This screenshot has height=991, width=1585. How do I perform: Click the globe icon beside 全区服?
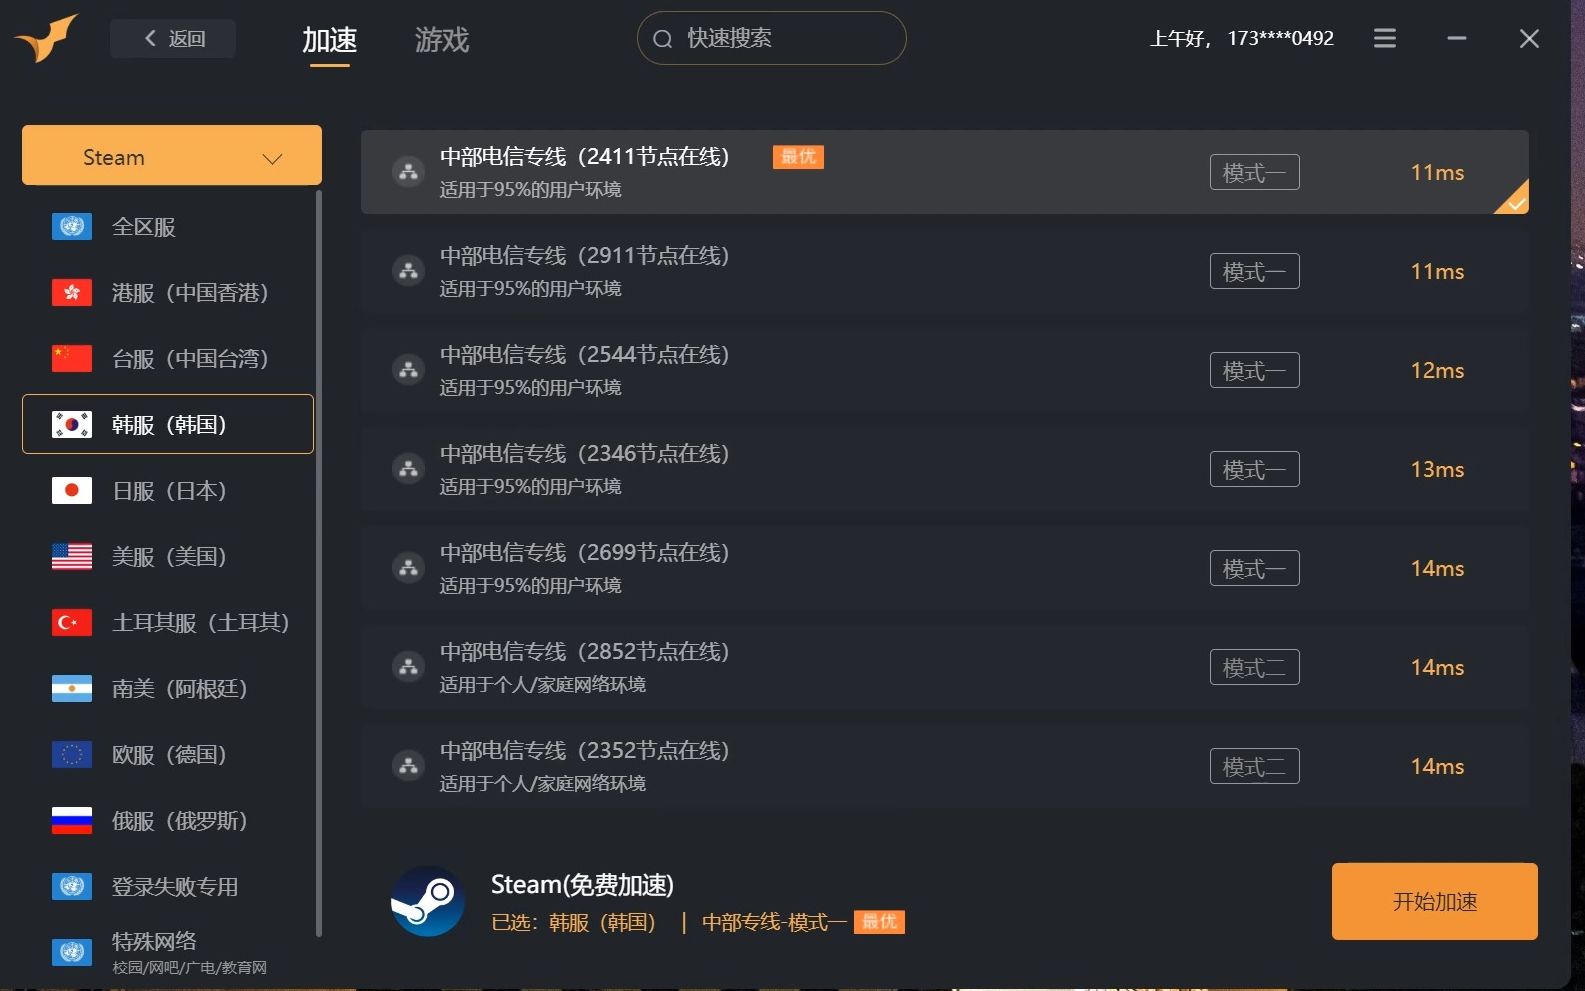[72, 226]
